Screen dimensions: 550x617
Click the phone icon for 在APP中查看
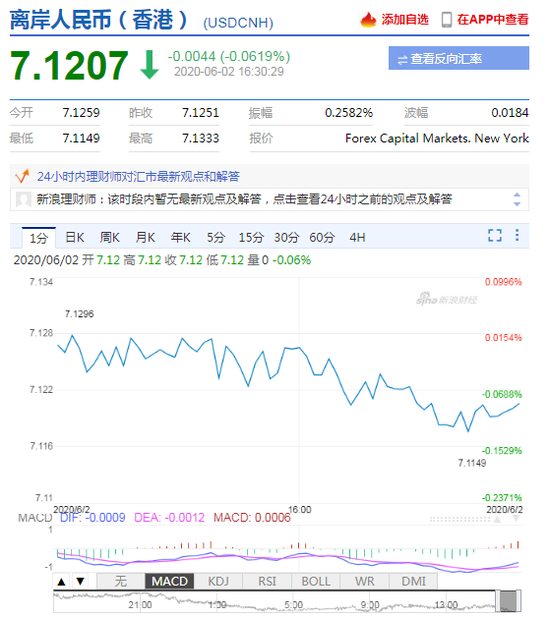click(x=447, y=20)
